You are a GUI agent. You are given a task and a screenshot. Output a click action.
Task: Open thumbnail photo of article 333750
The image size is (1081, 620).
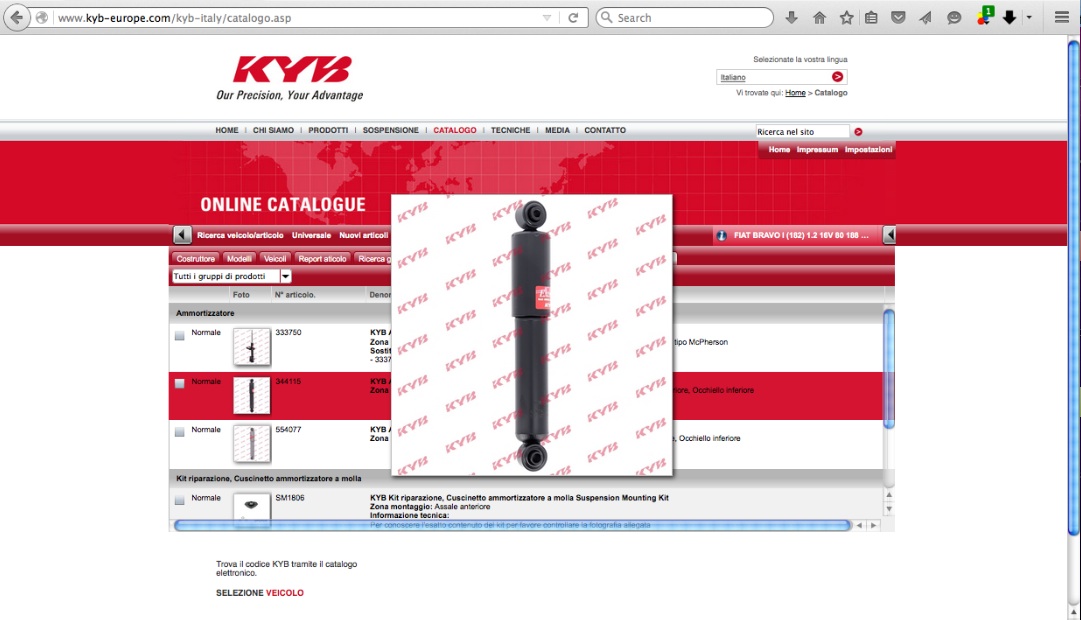[x=252, y=346]
